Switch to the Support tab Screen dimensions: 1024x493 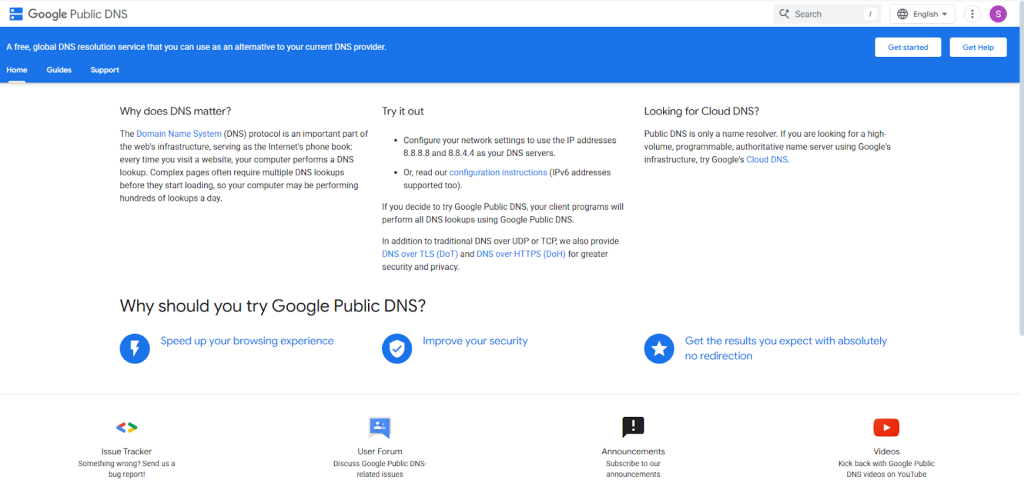[x=104, y=70]
